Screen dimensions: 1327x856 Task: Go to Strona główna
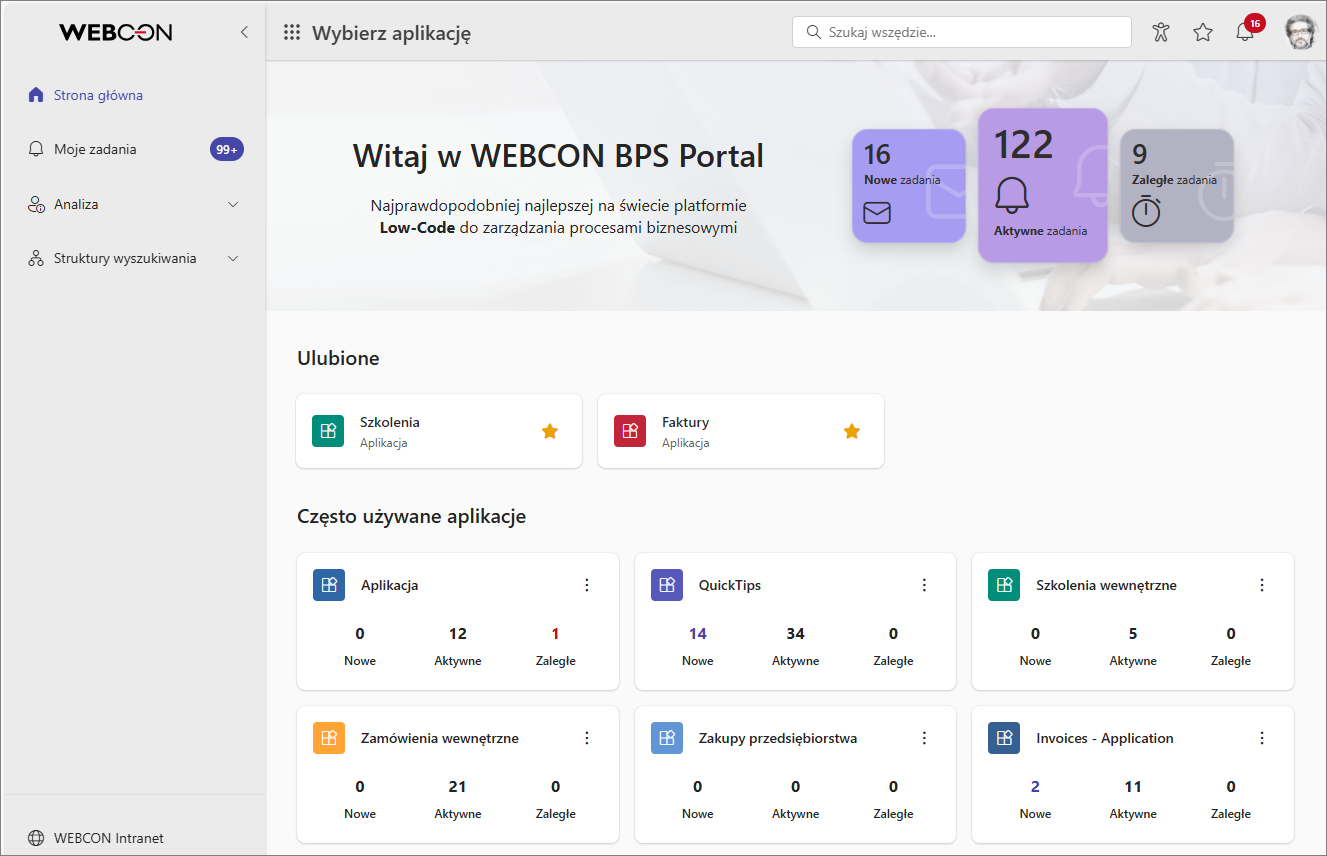coord(98,95)
